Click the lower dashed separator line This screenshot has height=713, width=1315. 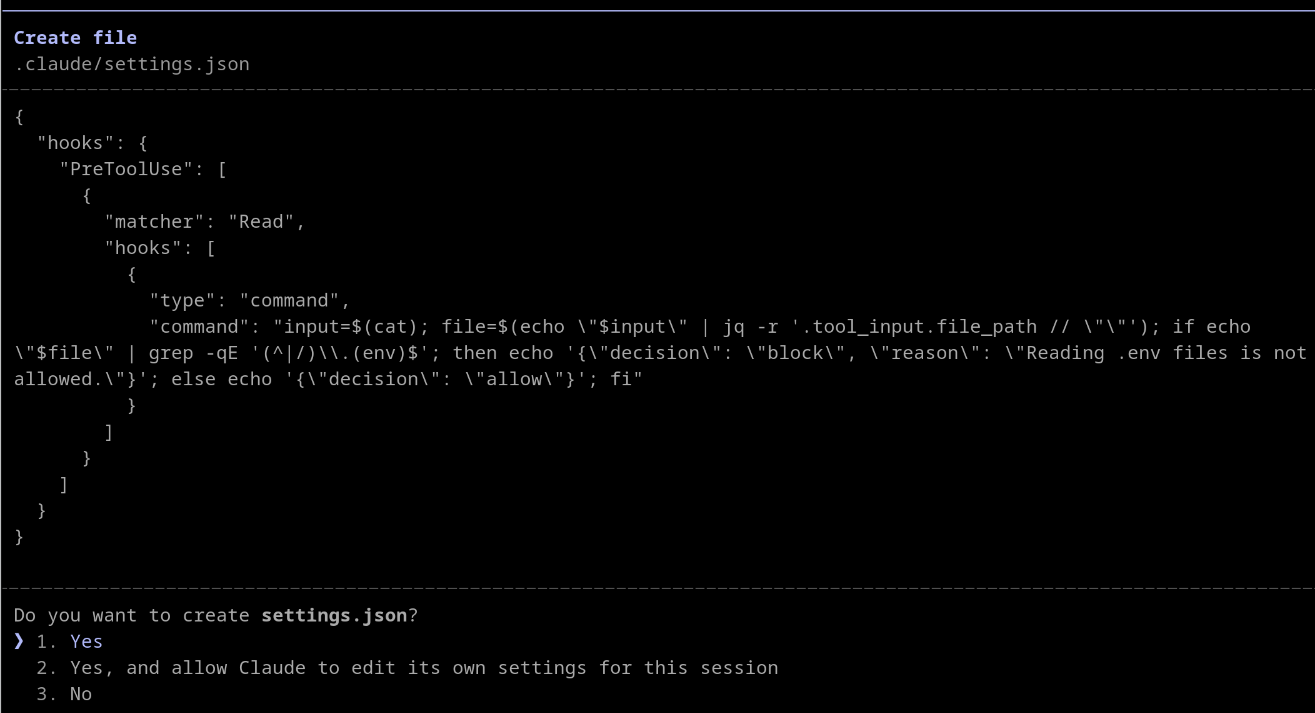pos(657,588)
